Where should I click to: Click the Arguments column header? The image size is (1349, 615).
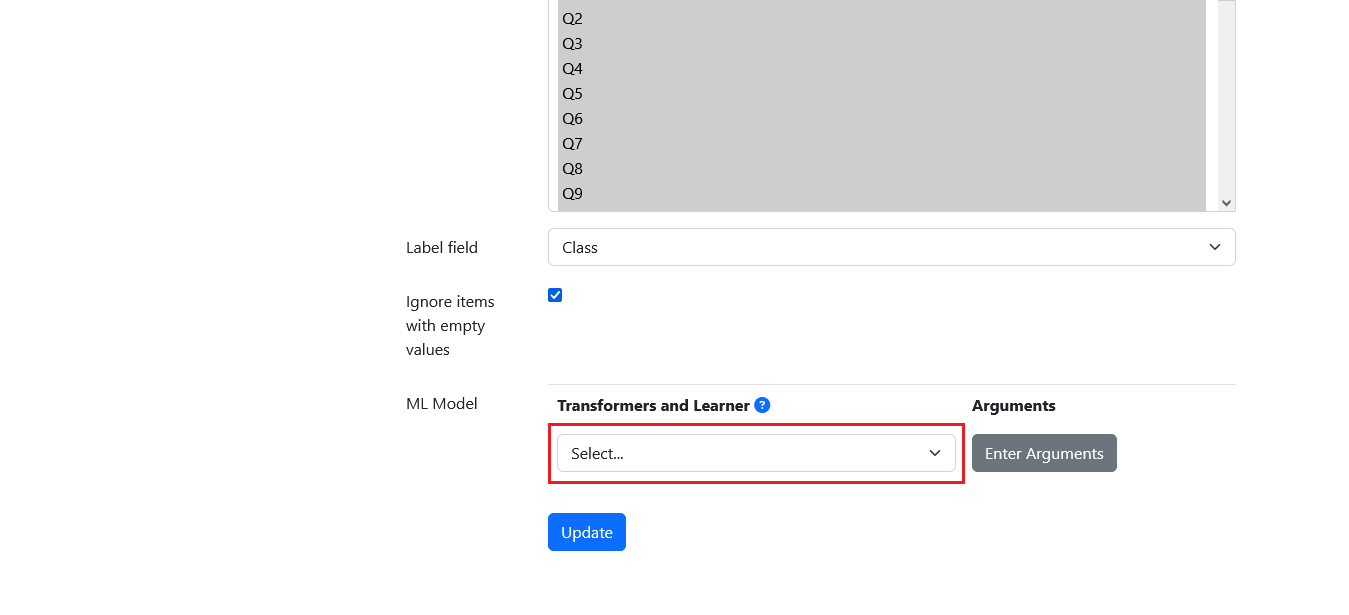pyautogui.click(x=1013, y=405)
